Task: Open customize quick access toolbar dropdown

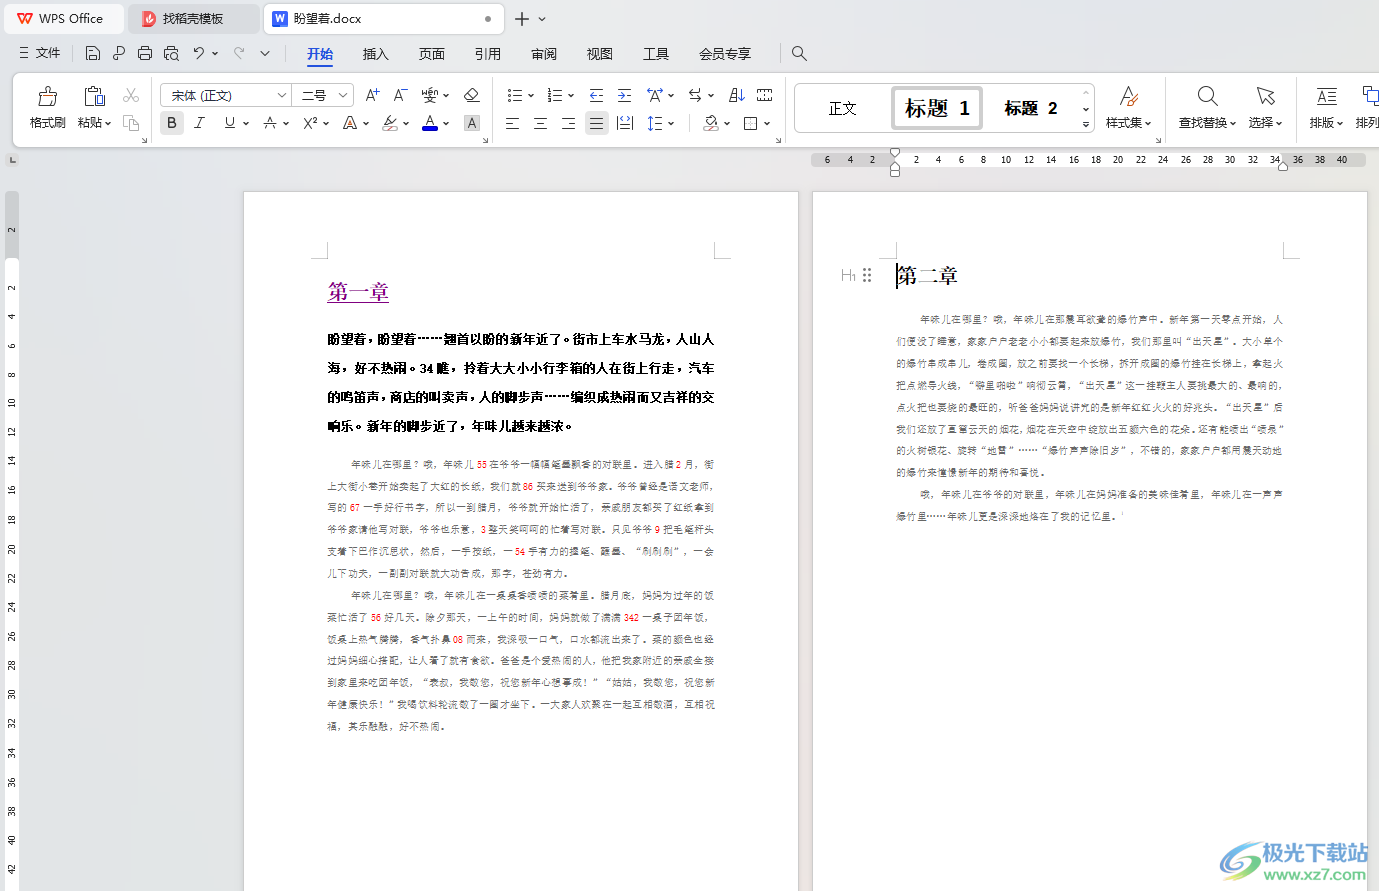Action: tap(265, 53)
